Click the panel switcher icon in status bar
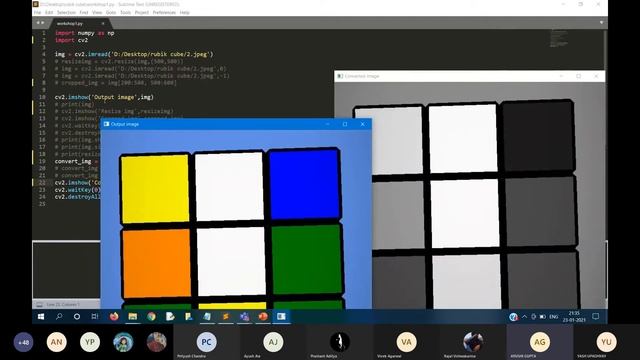The height and width of the screenshot is (360, 640). pos(39,304)
